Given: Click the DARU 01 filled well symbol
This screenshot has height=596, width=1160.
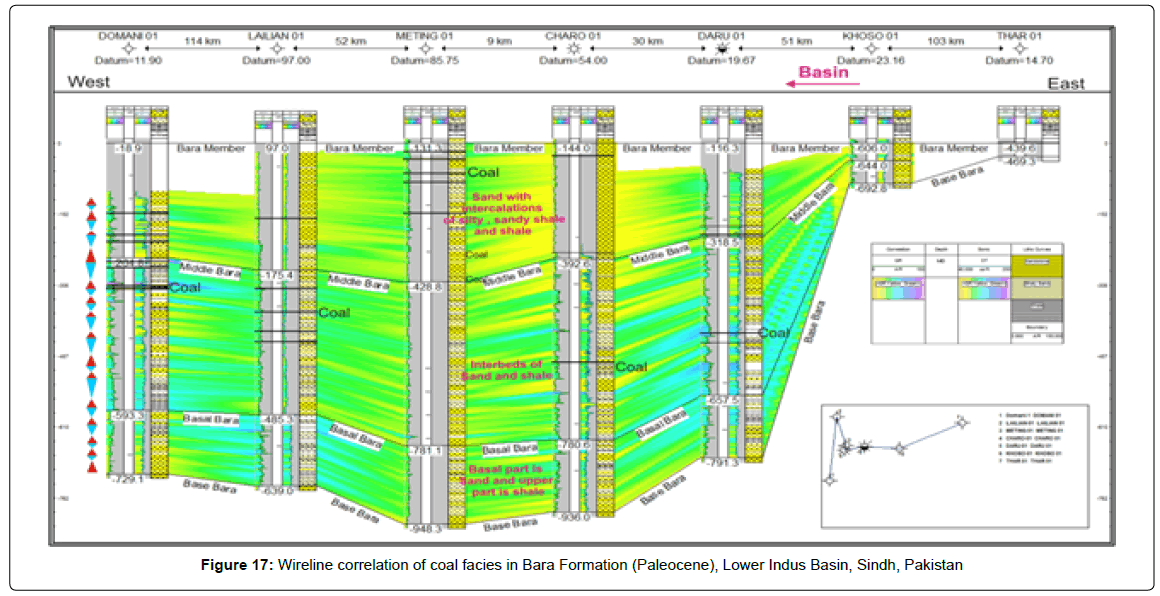Looking at the screenshot, I should coord(720,48).
